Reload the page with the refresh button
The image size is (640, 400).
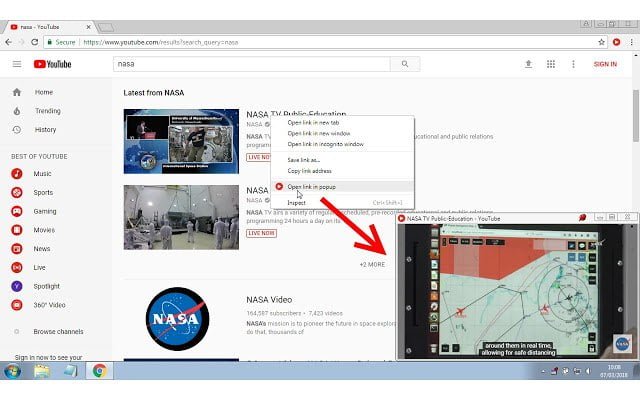point(35,42)
